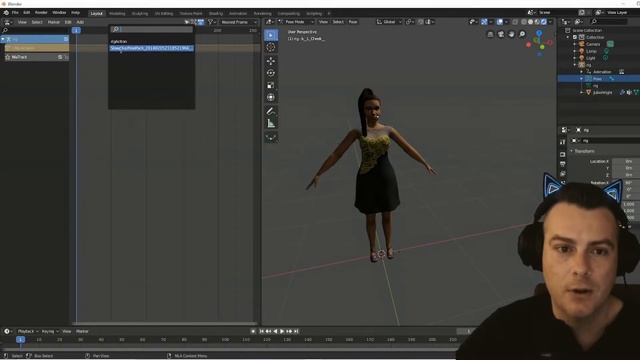
Task: Select the Breakdowner pose tool
Action: click(271, 137)
